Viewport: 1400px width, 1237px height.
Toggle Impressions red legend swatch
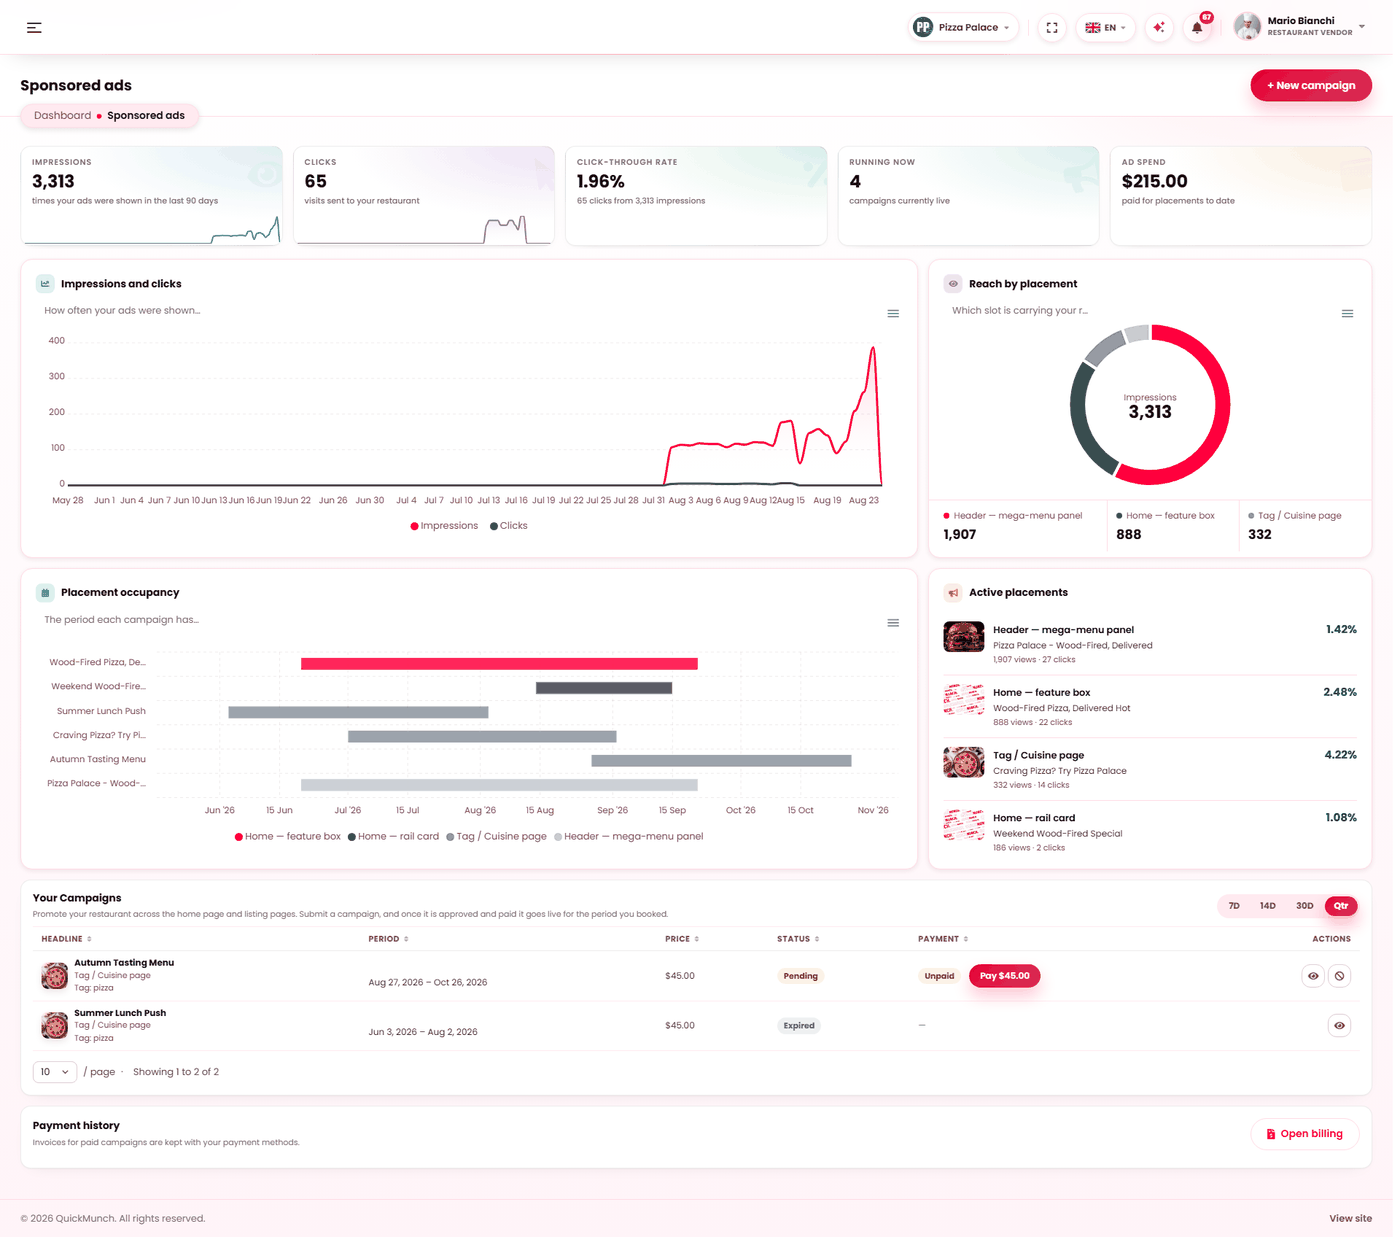[415, 526]
